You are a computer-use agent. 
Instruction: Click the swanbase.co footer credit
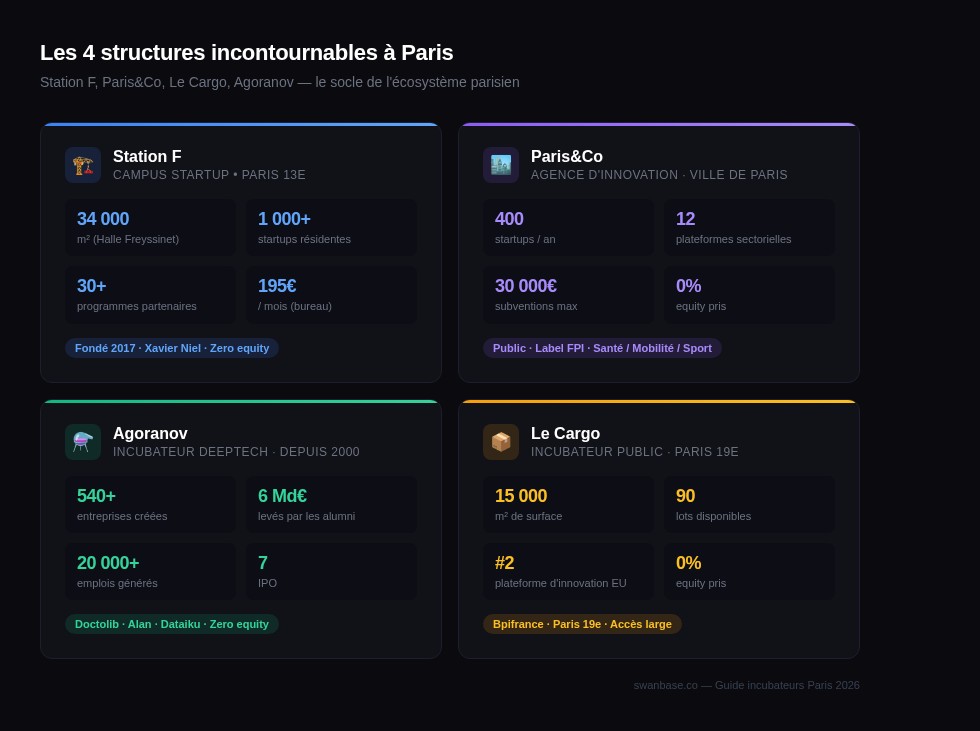pos(746,685)
